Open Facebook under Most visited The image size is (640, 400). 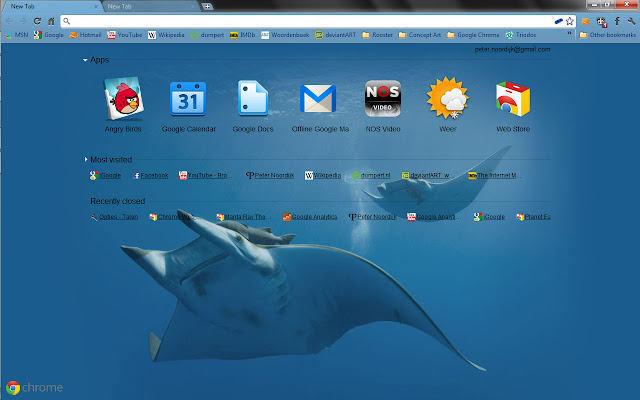pos(150,176)
